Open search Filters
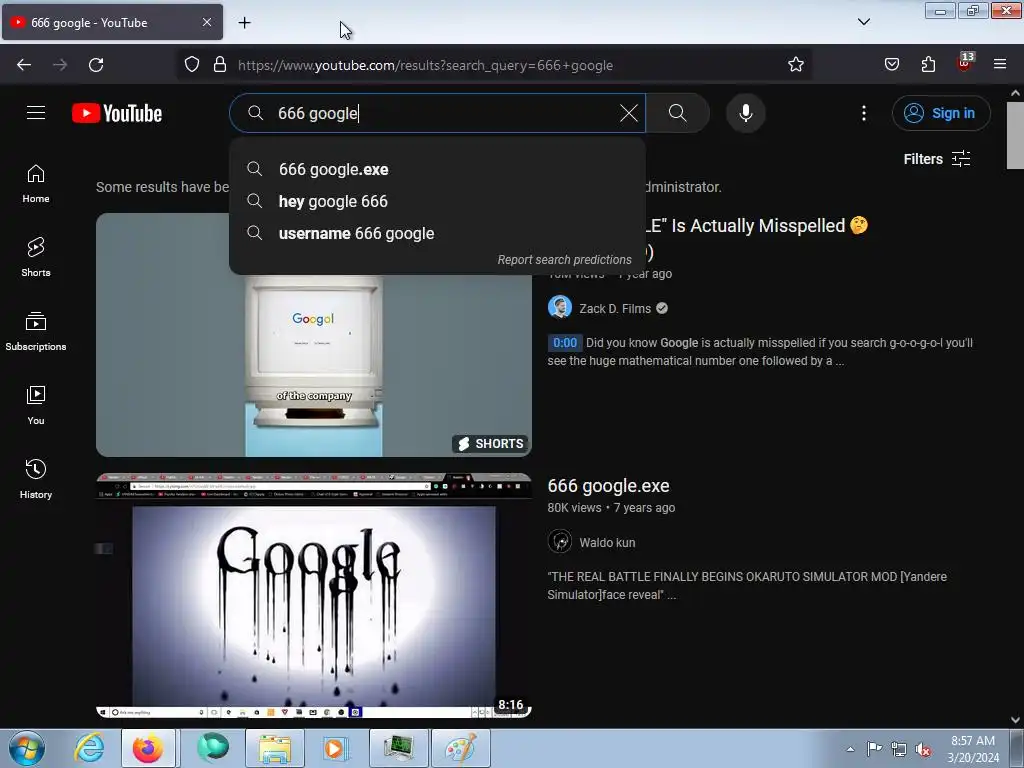The height and width of the screenshot is (768, 1024). (x=936, y=159)
